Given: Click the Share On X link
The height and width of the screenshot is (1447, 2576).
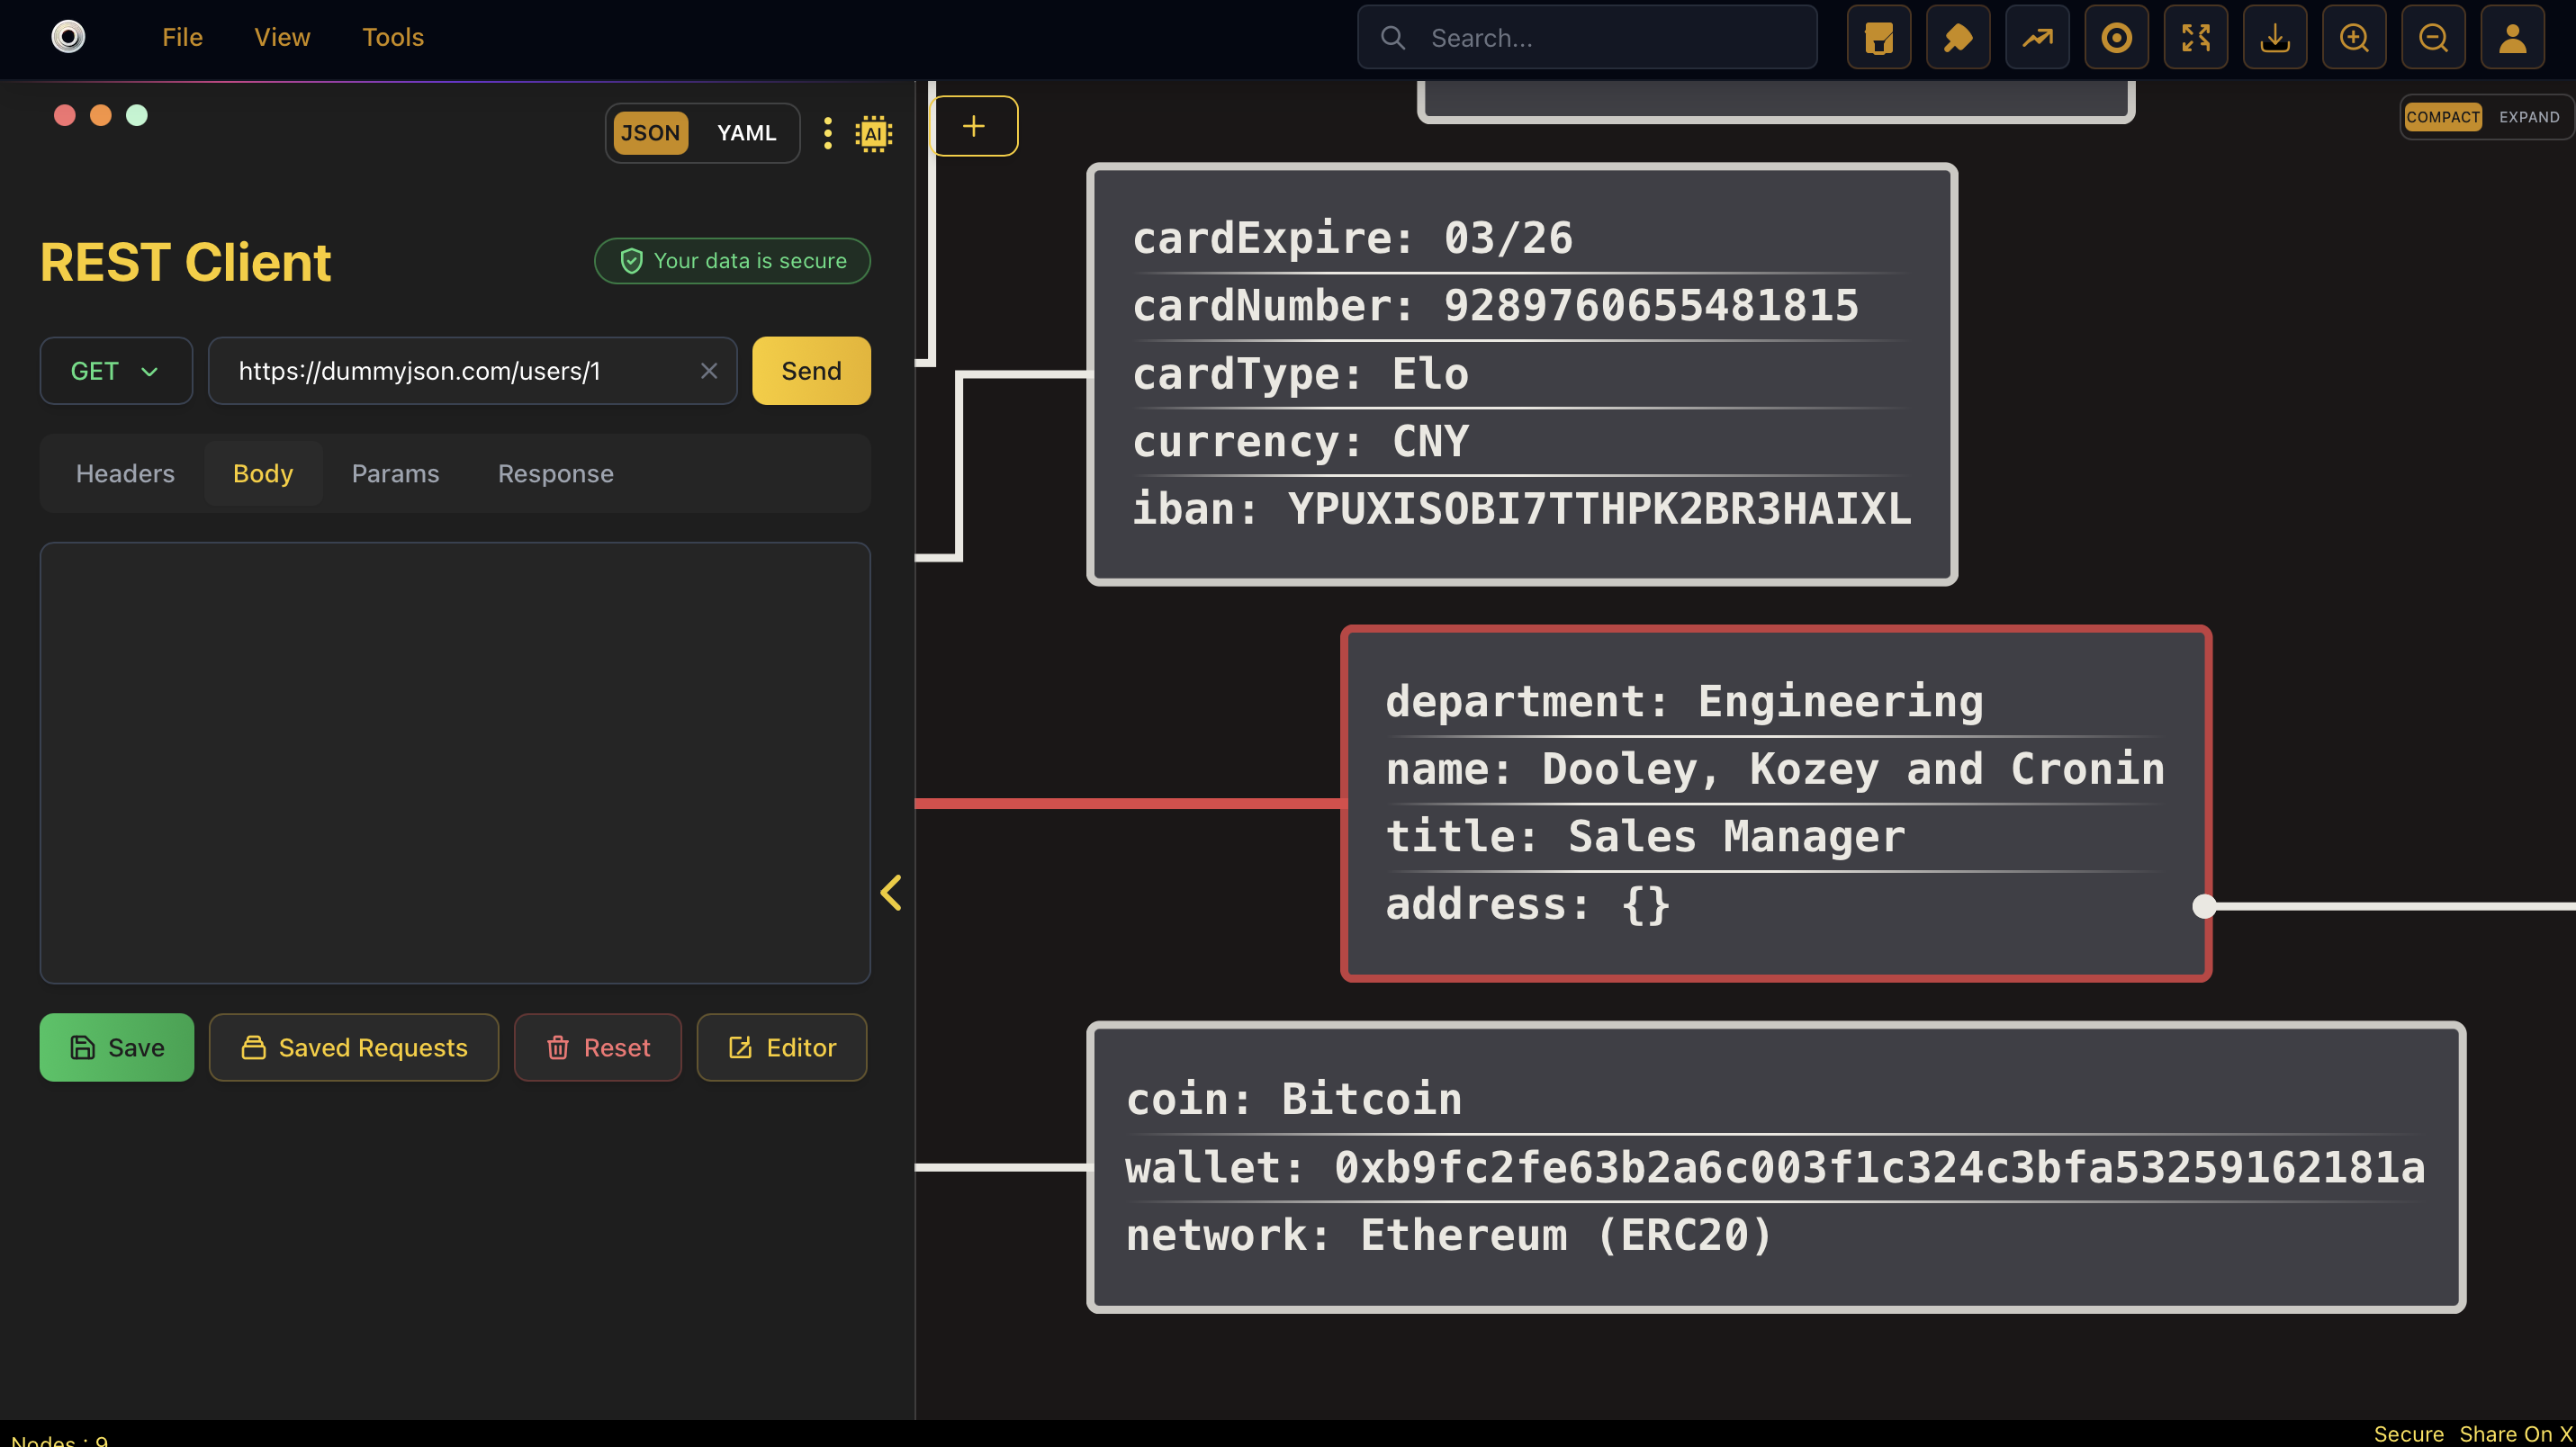Looking at the screenshot, I should pyautogui.click(x=2516, y=1434).
